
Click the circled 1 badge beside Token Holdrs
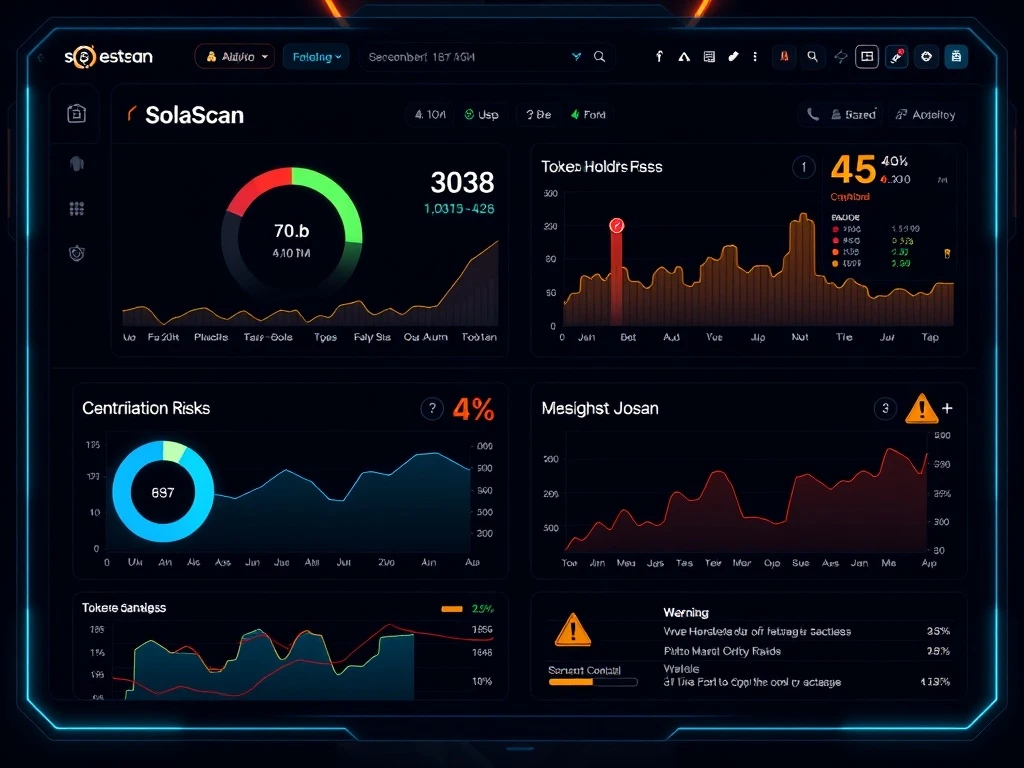[803, 167]
